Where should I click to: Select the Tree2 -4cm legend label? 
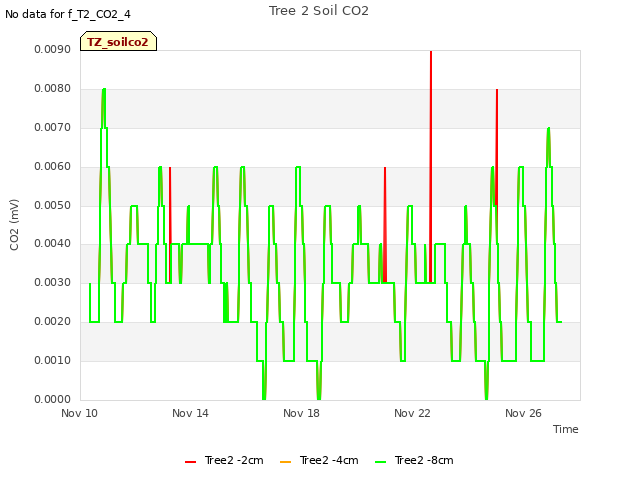(329, 460)
